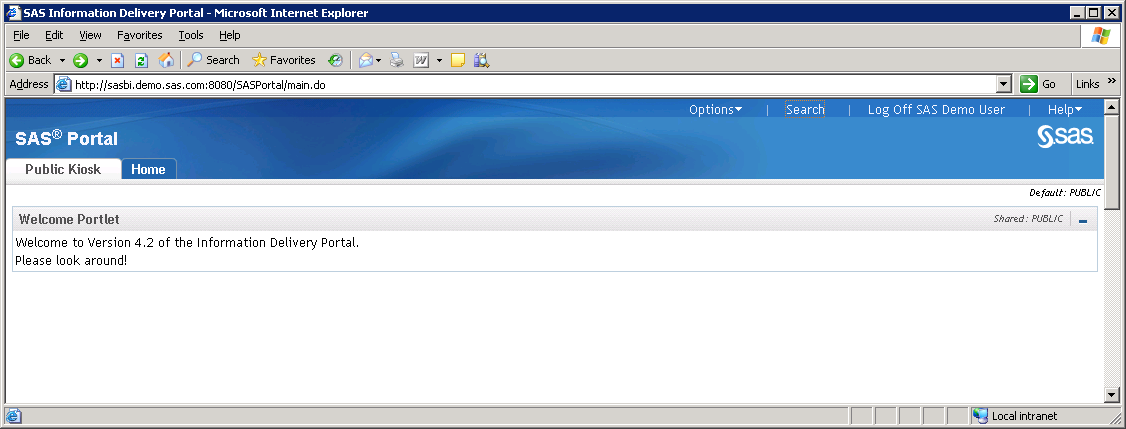Open Favorites star in toolbar
1126x429 pixels.
tap(284, 60)
